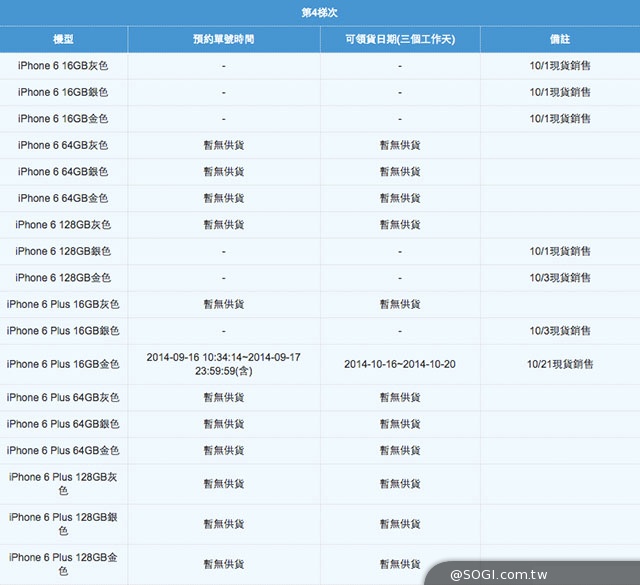Click 暫無供貨 reservation cell for iPhone 6 Plus 64GB金色

224,451
